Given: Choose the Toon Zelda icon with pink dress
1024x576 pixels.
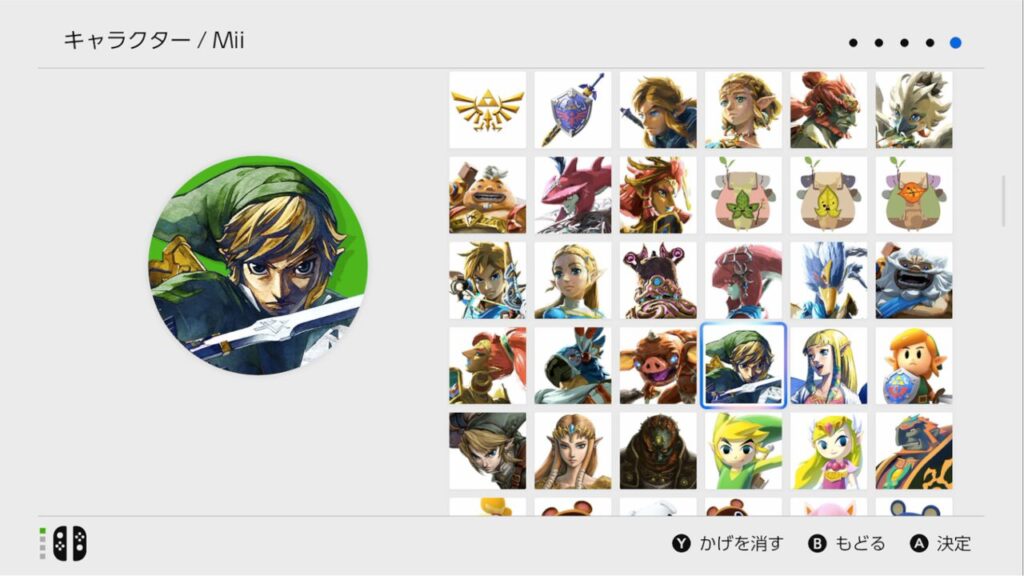Looking at the screenshot, I should point(828,451).
